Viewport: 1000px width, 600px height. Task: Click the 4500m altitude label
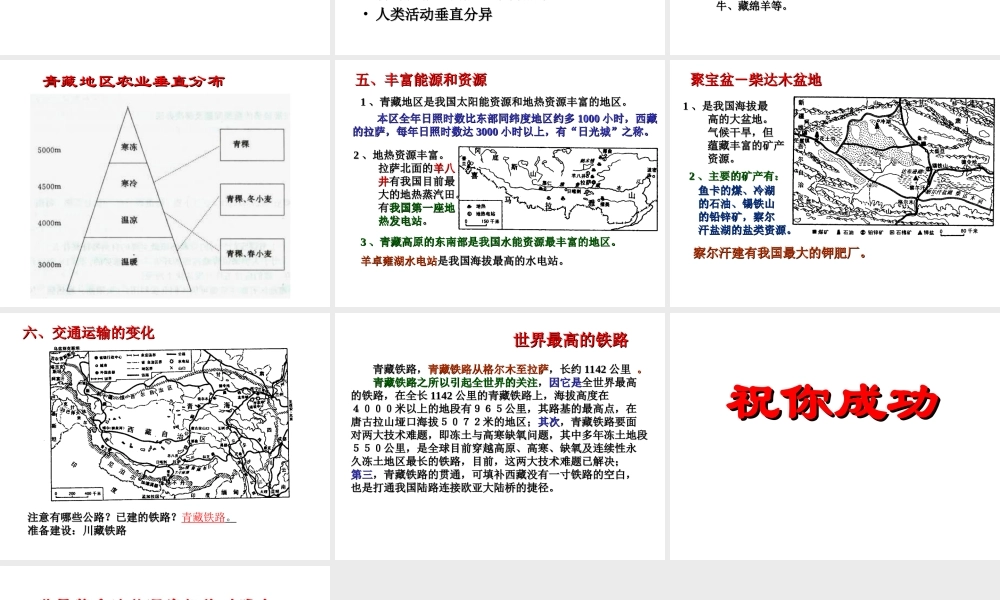click(49, 187)
